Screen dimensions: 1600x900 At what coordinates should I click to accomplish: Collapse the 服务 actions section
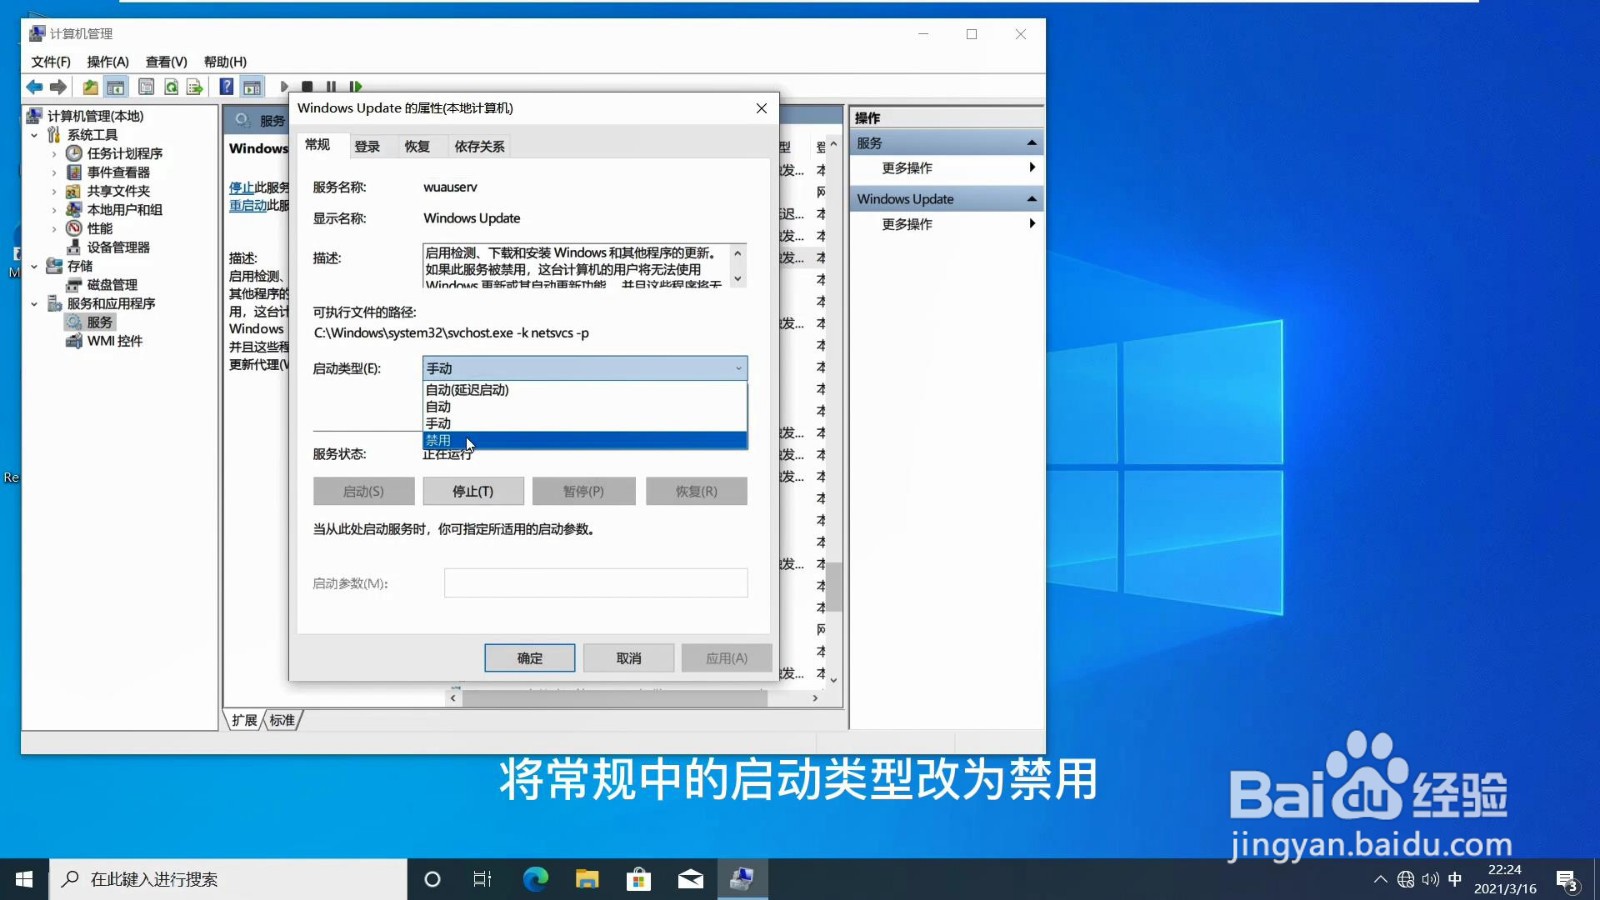click(1032, 143)
